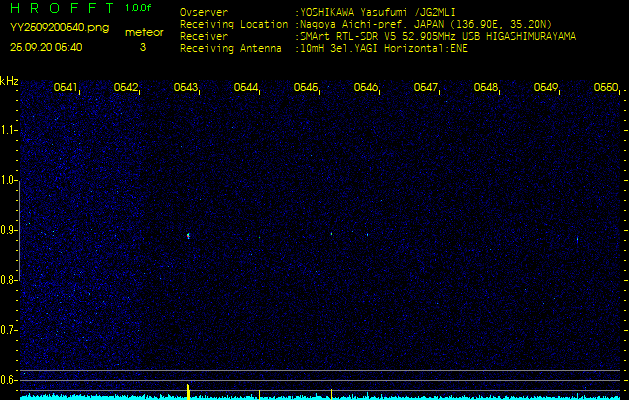Click the Ovserver label
The width and height of the screenshot is (629, 400).
click(204, 12)
